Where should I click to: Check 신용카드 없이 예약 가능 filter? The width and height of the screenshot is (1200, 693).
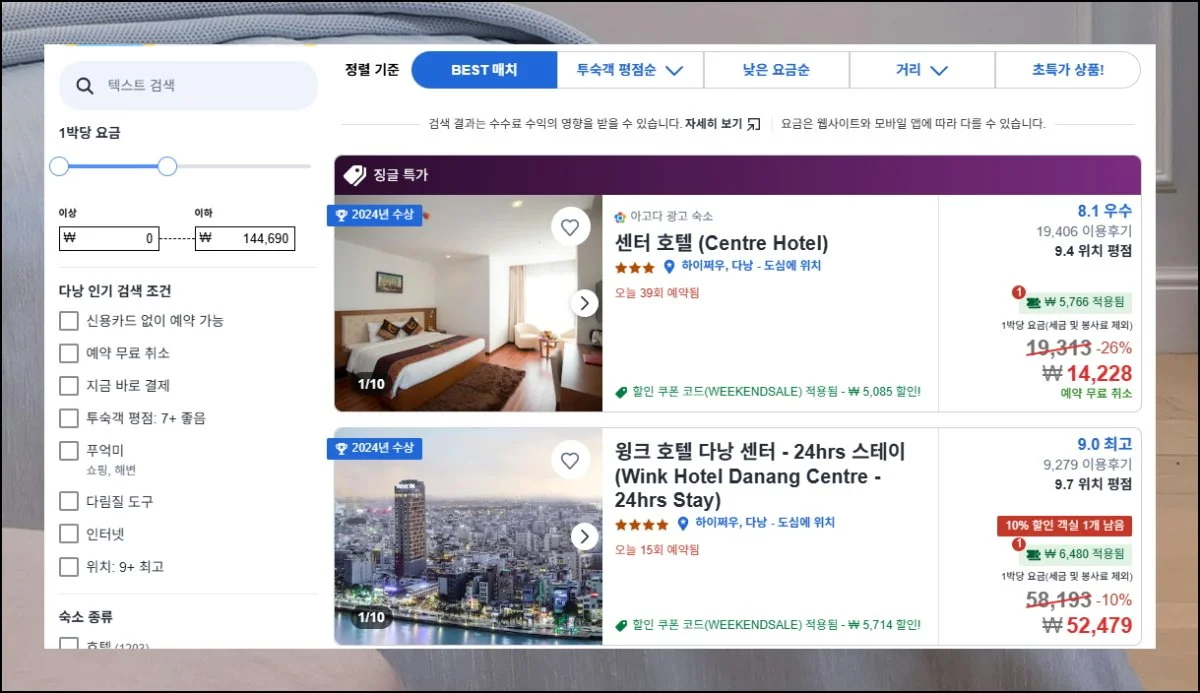click(68, 321)
